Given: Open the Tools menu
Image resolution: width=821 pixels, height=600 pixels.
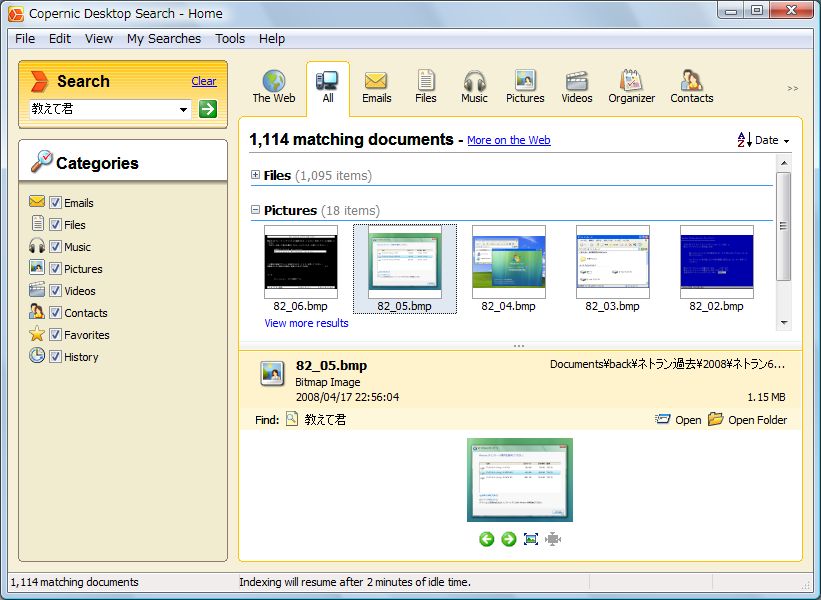Looking at the screenshot, I should tap(230, 39).
